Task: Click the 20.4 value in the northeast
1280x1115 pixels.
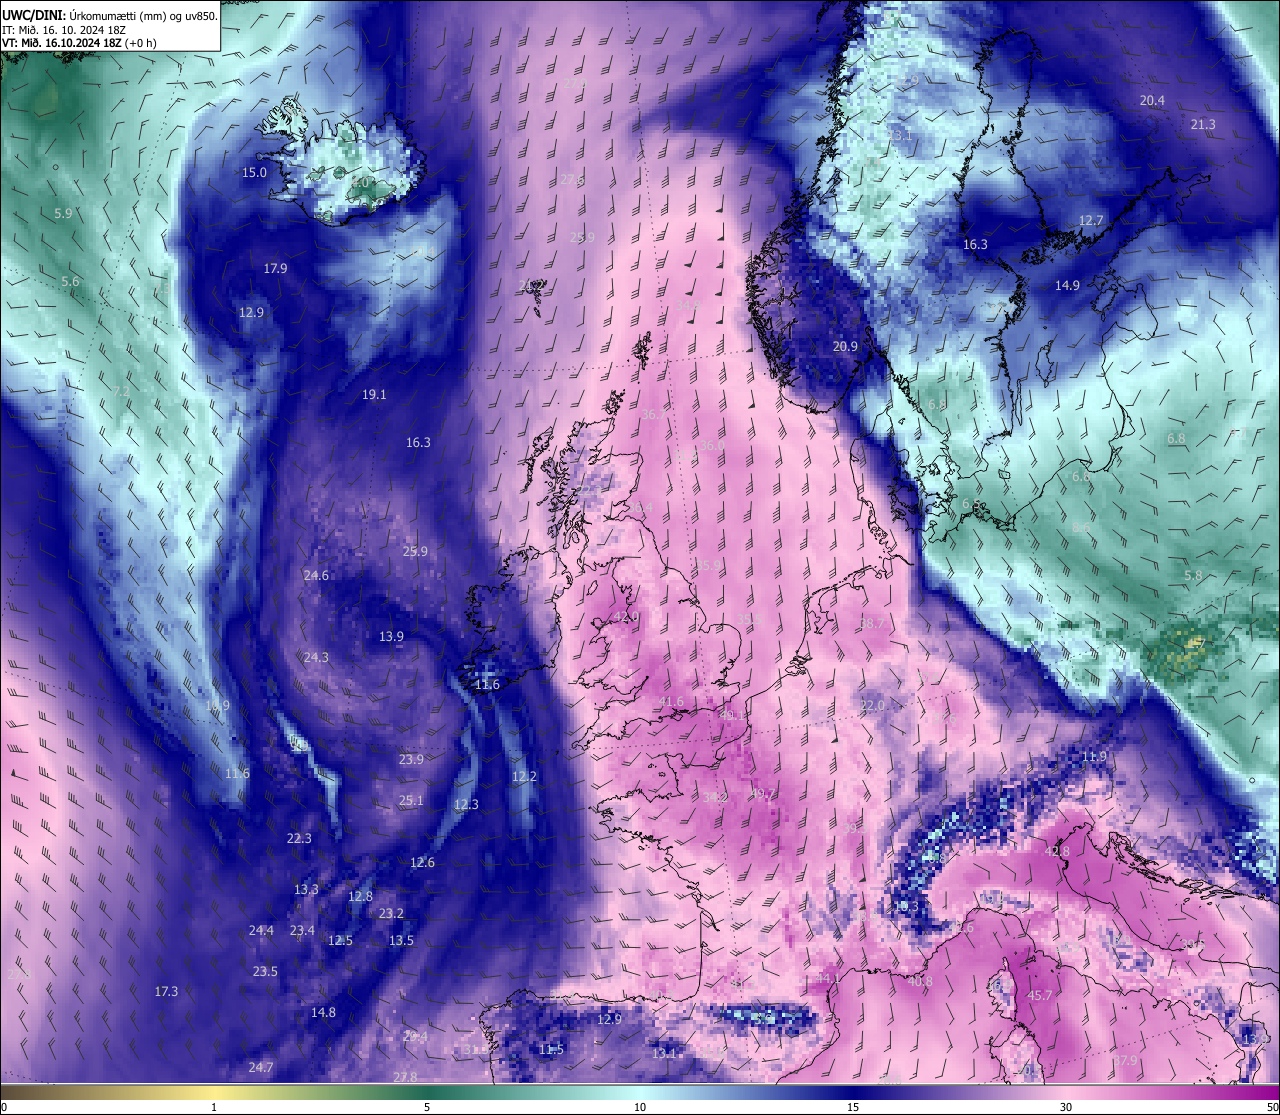Action: tap(1152, 100)
